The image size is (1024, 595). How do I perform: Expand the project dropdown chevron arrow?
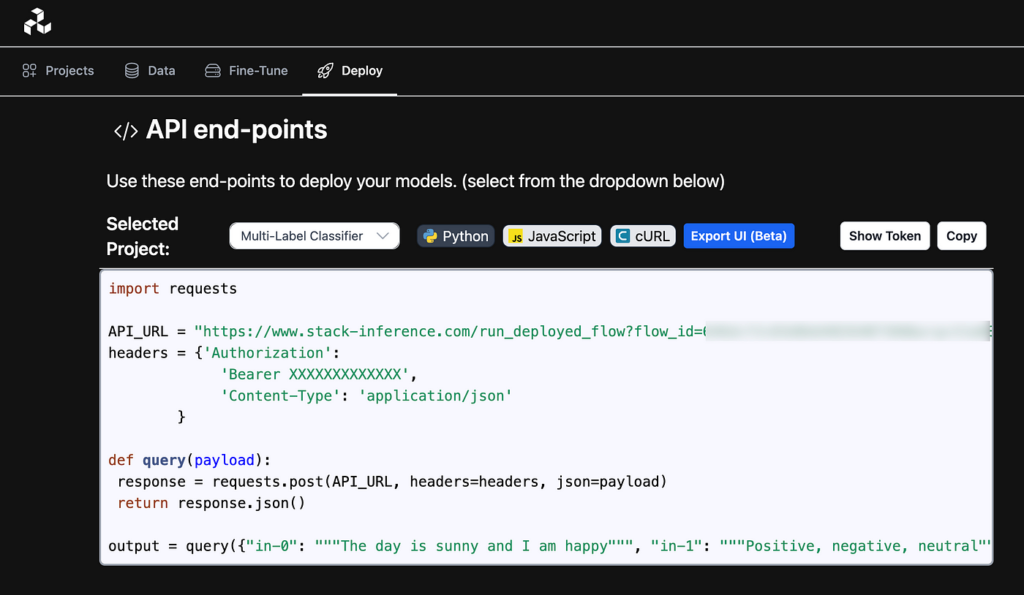383,236
